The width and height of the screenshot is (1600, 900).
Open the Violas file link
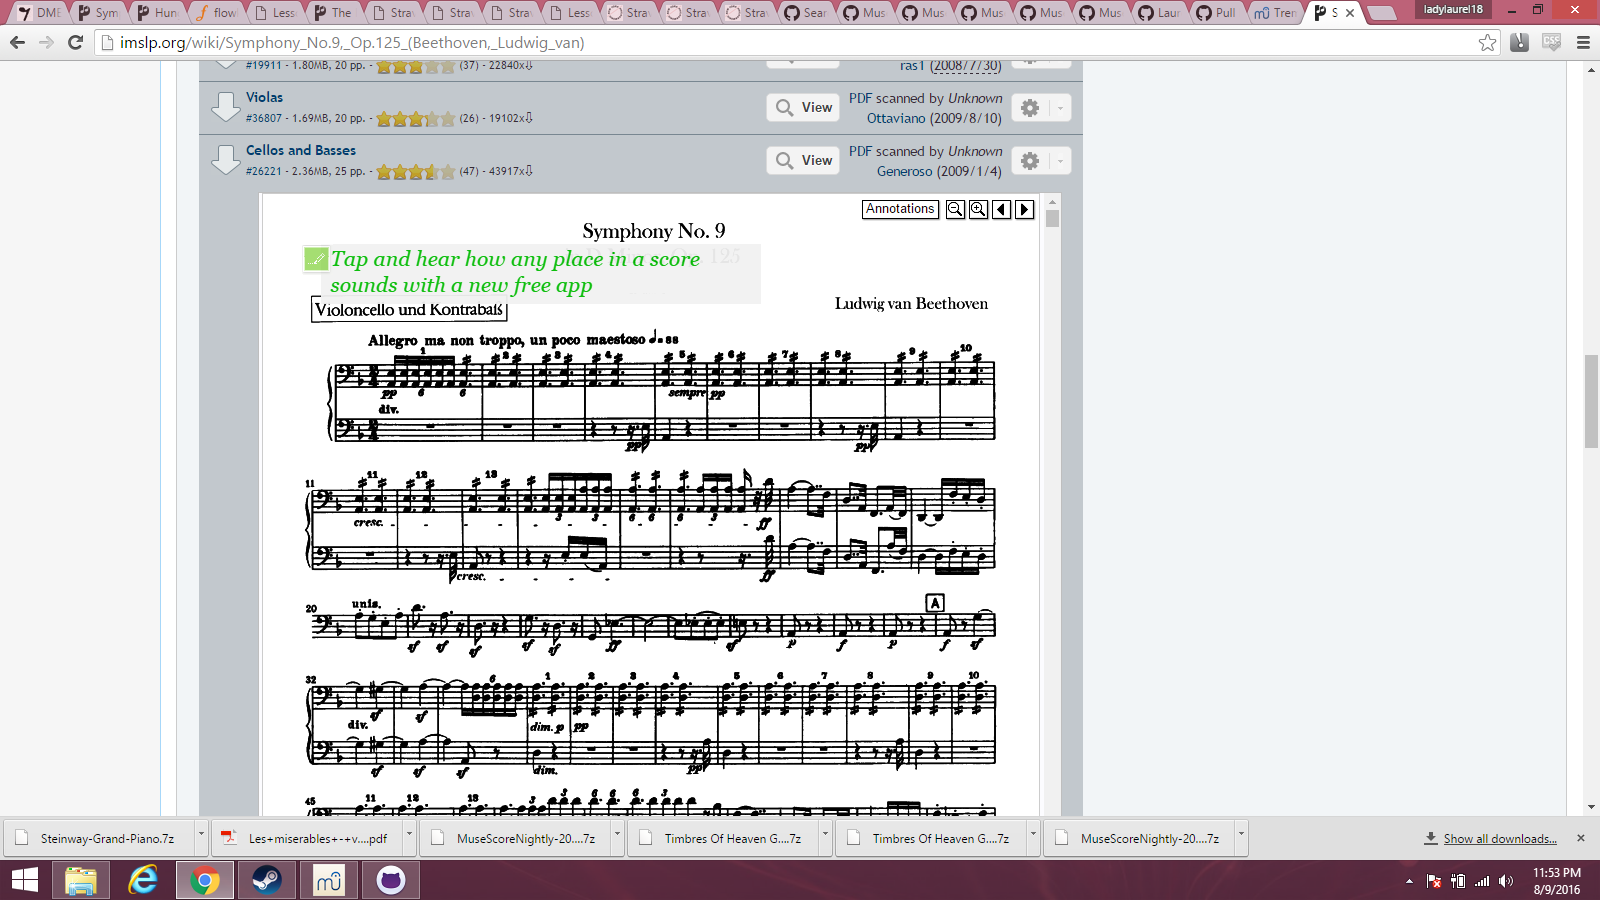tap(265, 97)
